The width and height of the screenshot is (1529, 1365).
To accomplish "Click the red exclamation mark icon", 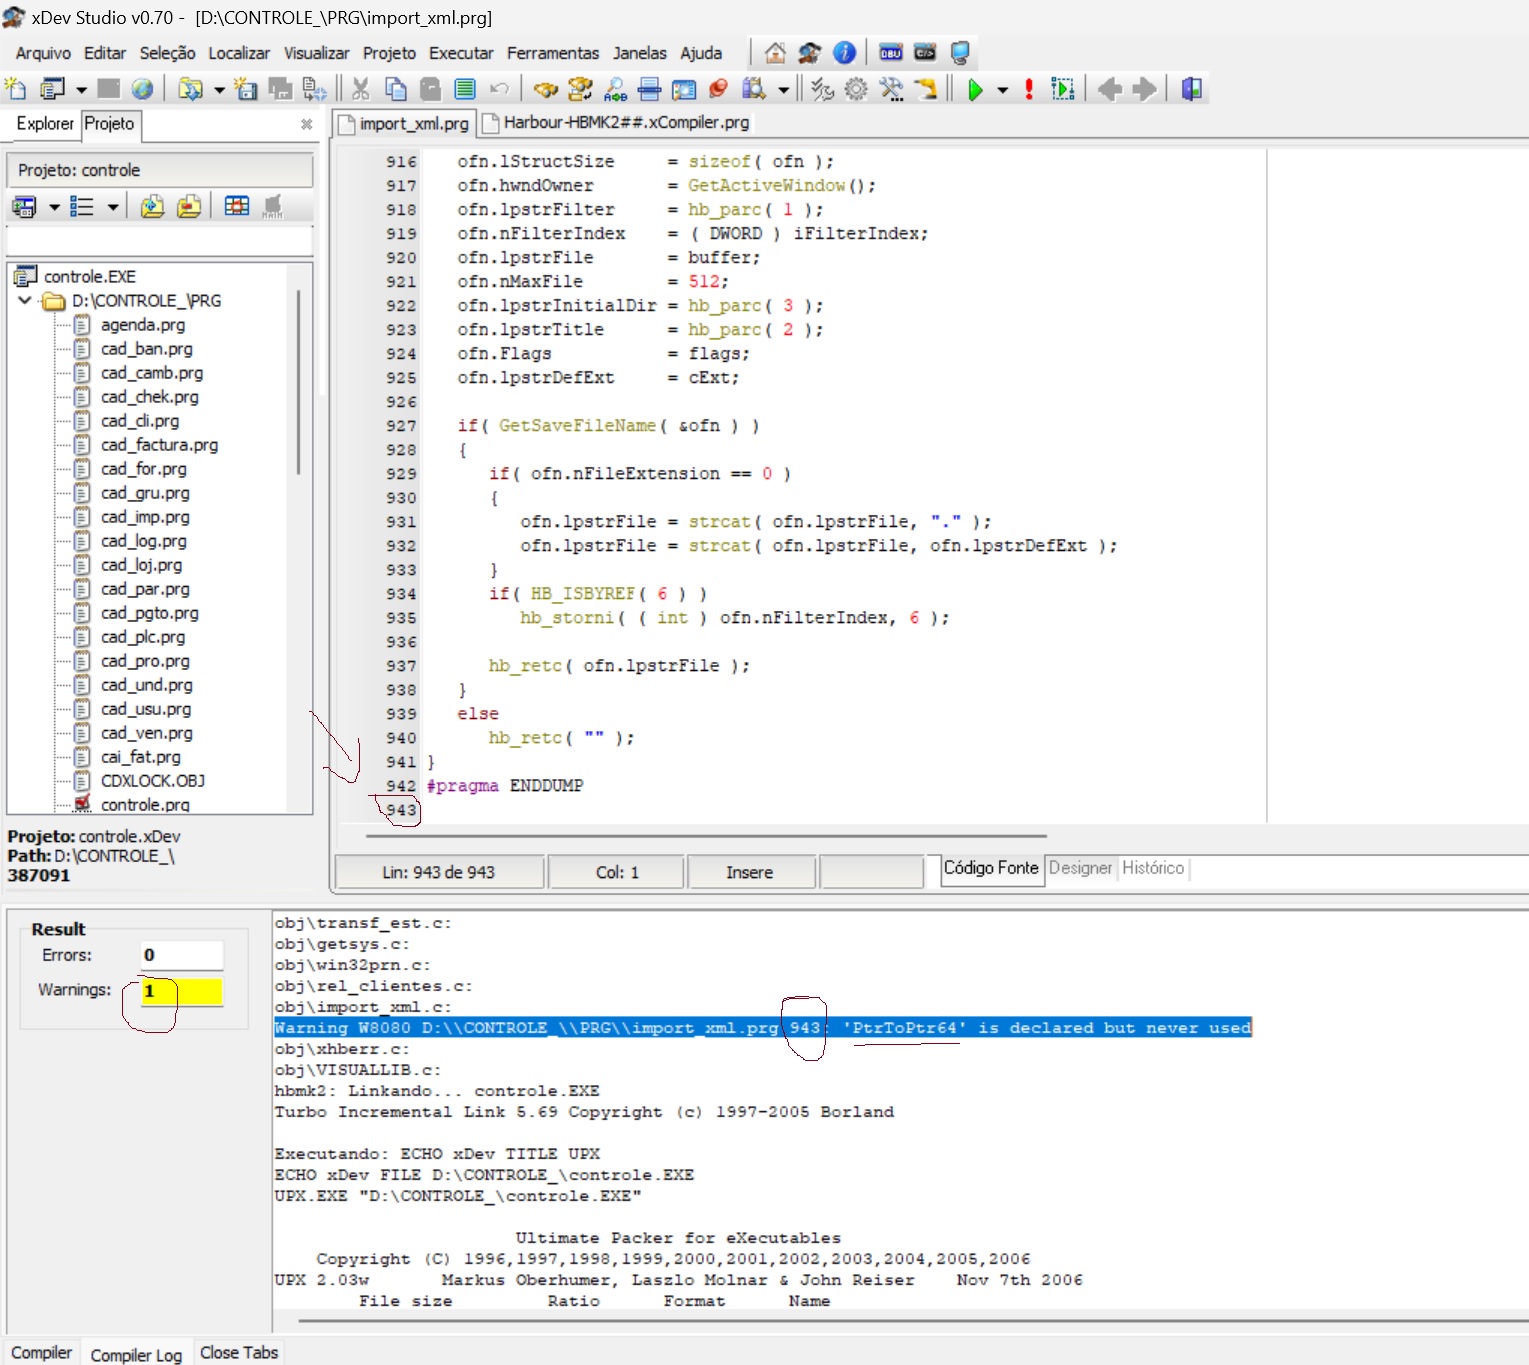I will (x=1029, y=90).
